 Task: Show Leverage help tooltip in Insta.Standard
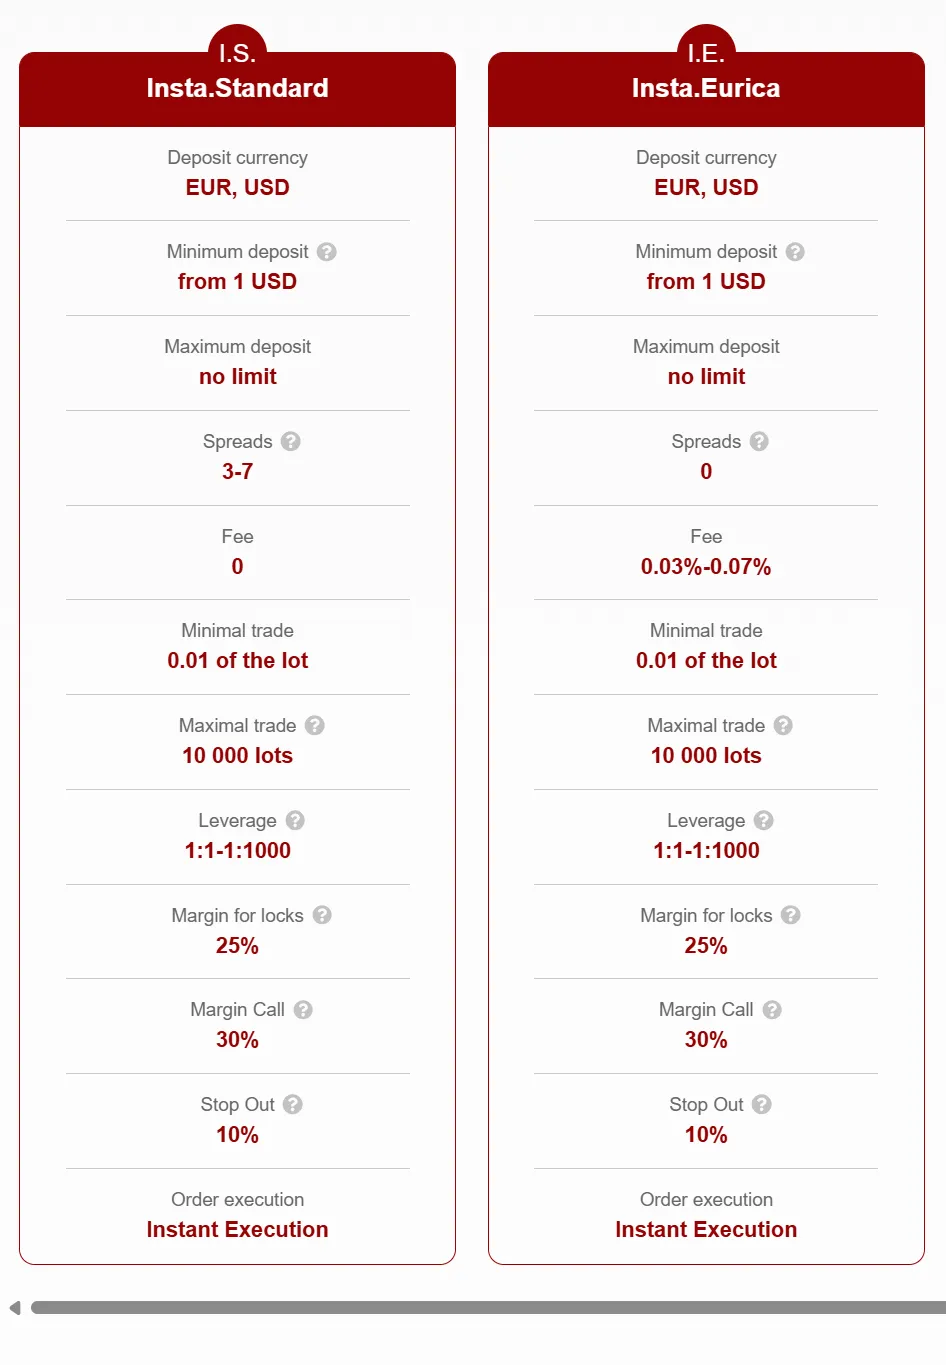pyautogui.click(x=295, y=820)
